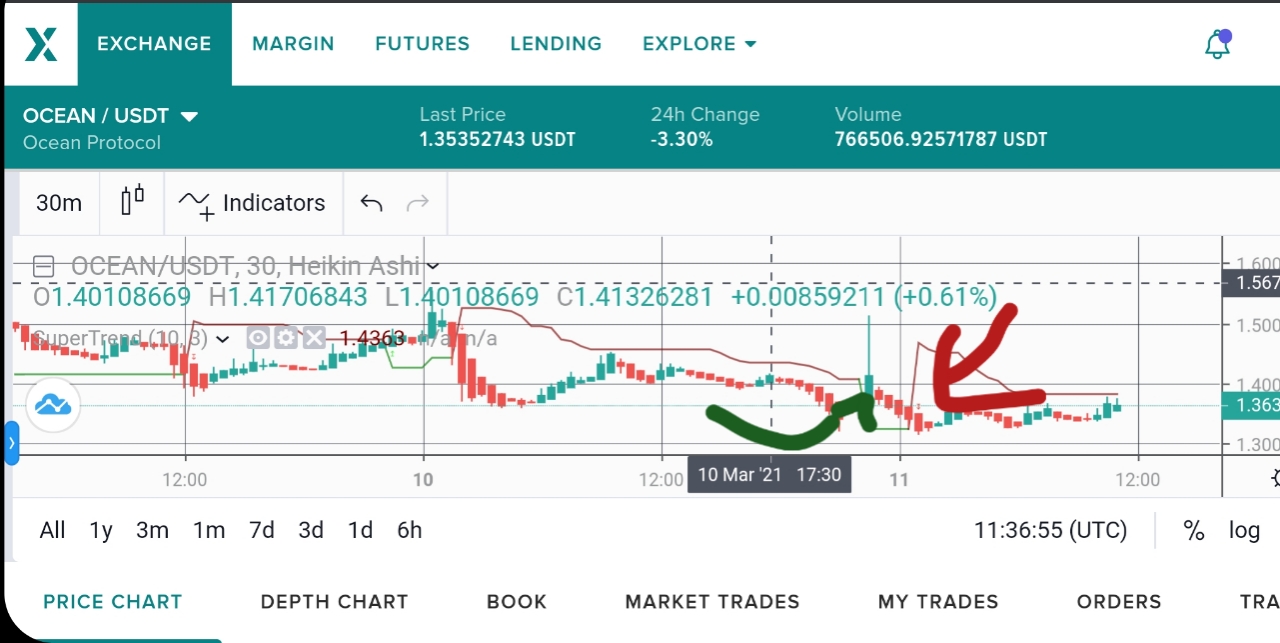
Task: Click the Ocean Protocol subtitle
Action: (92, 142)
